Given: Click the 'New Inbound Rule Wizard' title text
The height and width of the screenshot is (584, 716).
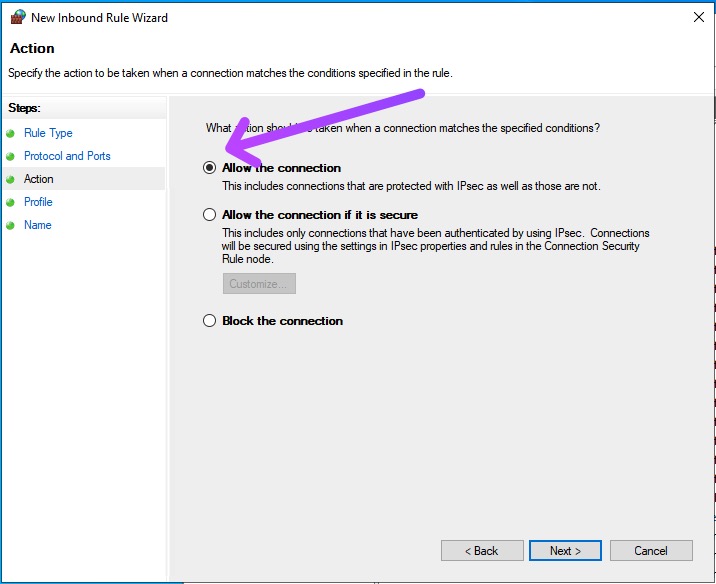Looking at the screenshot, I should (99, 18).
